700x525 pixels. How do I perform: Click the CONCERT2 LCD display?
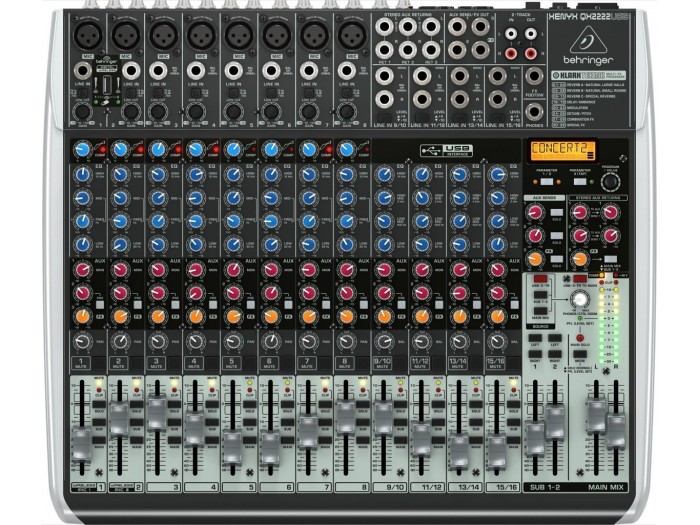point(563,150)
